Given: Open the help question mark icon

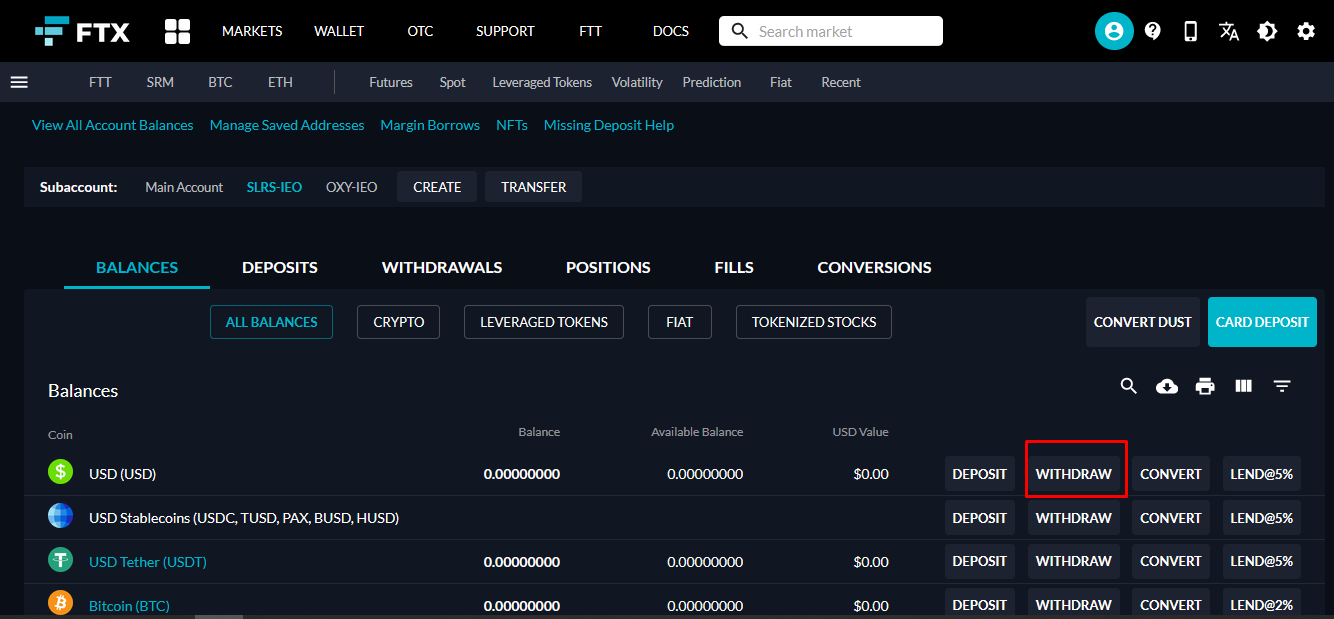Looking at the screenshot, I should [1153, 31].
